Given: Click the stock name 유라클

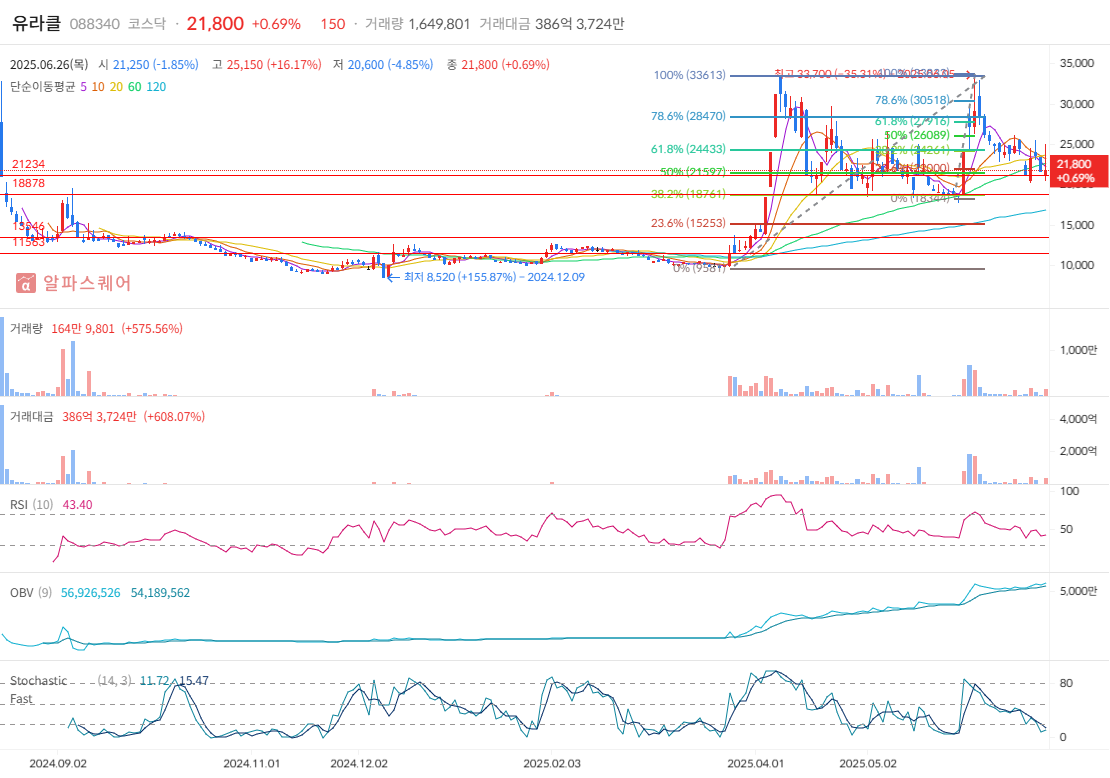Looking at the screenshot, I should (x=37, y=23).
